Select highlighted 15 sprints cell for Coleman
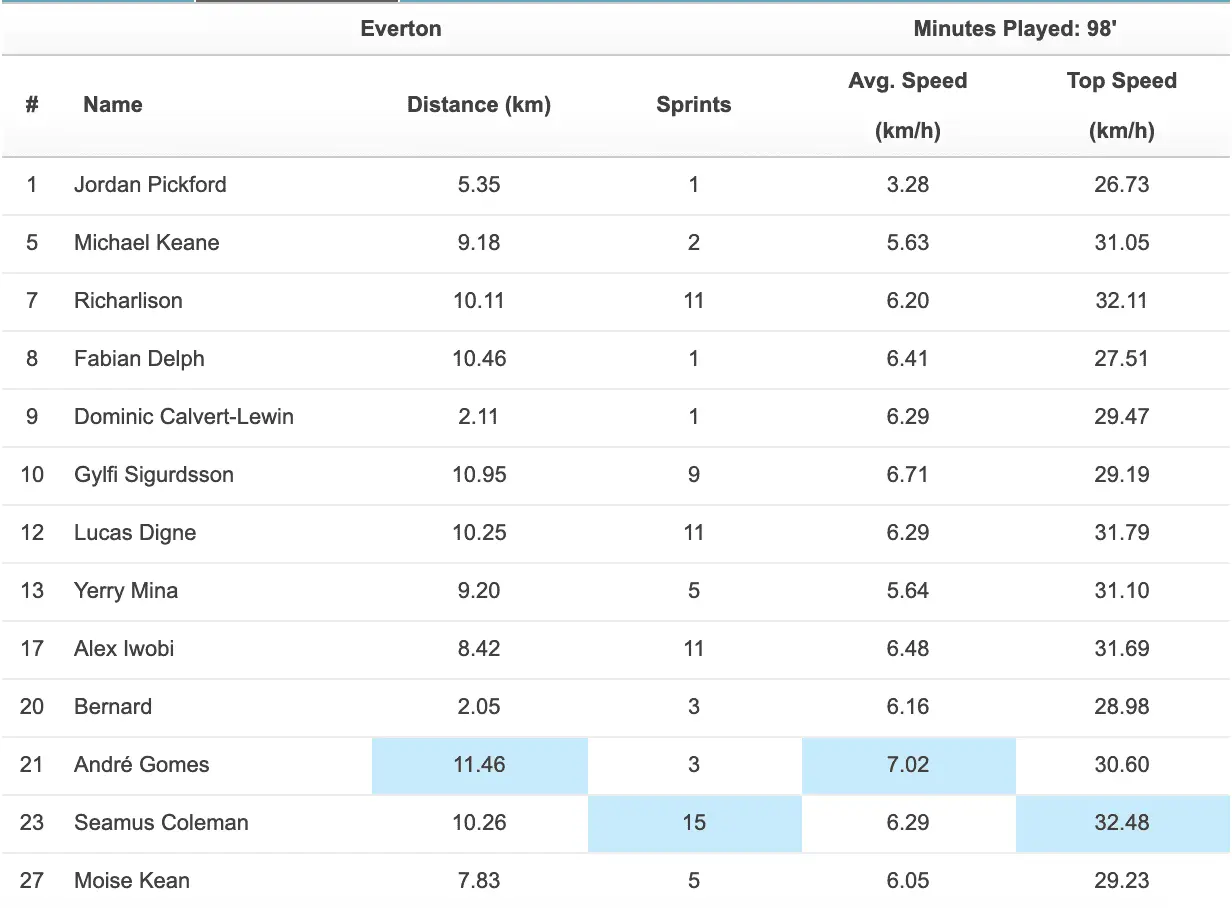Screen dimensions: 1232x908 (694, 823)
